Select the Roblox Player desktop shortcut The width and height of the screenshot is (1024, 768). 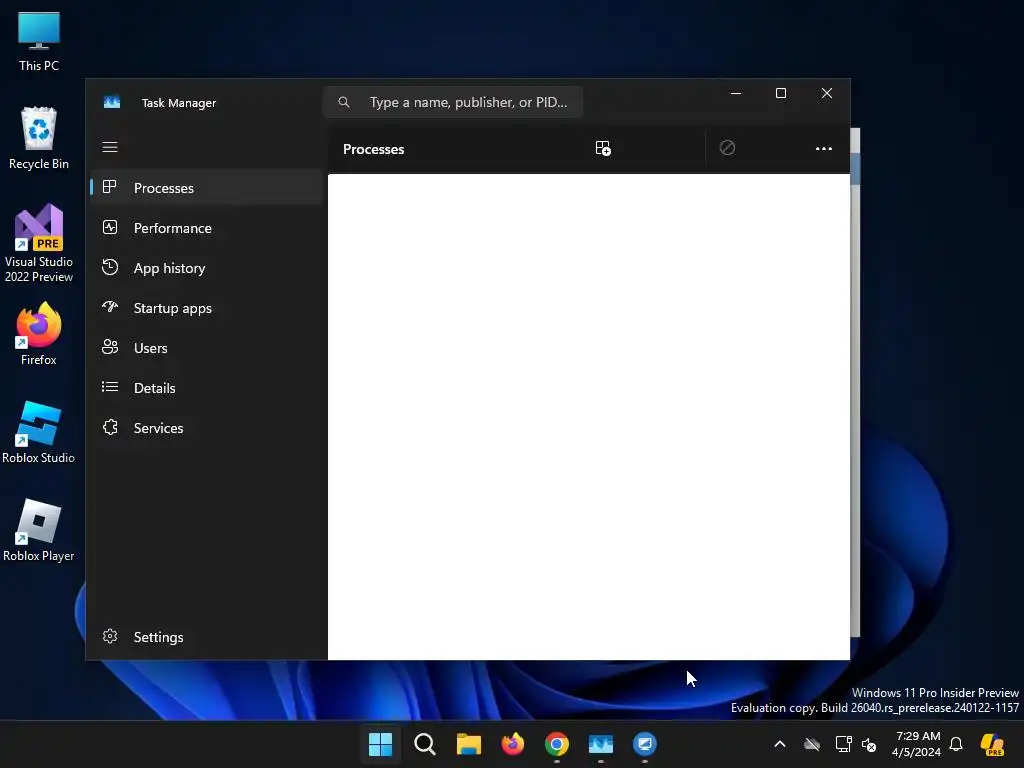[39, 530]
